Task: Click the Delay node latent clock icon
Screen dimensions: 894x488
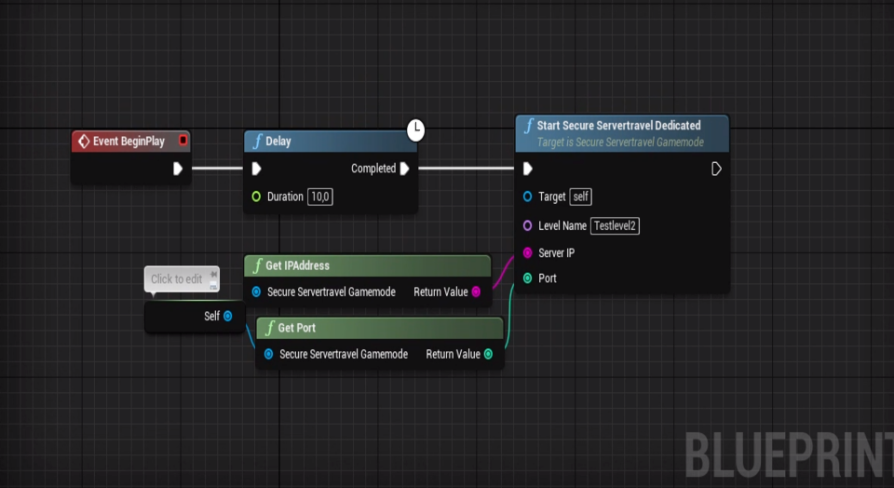Action: [416, 130]
